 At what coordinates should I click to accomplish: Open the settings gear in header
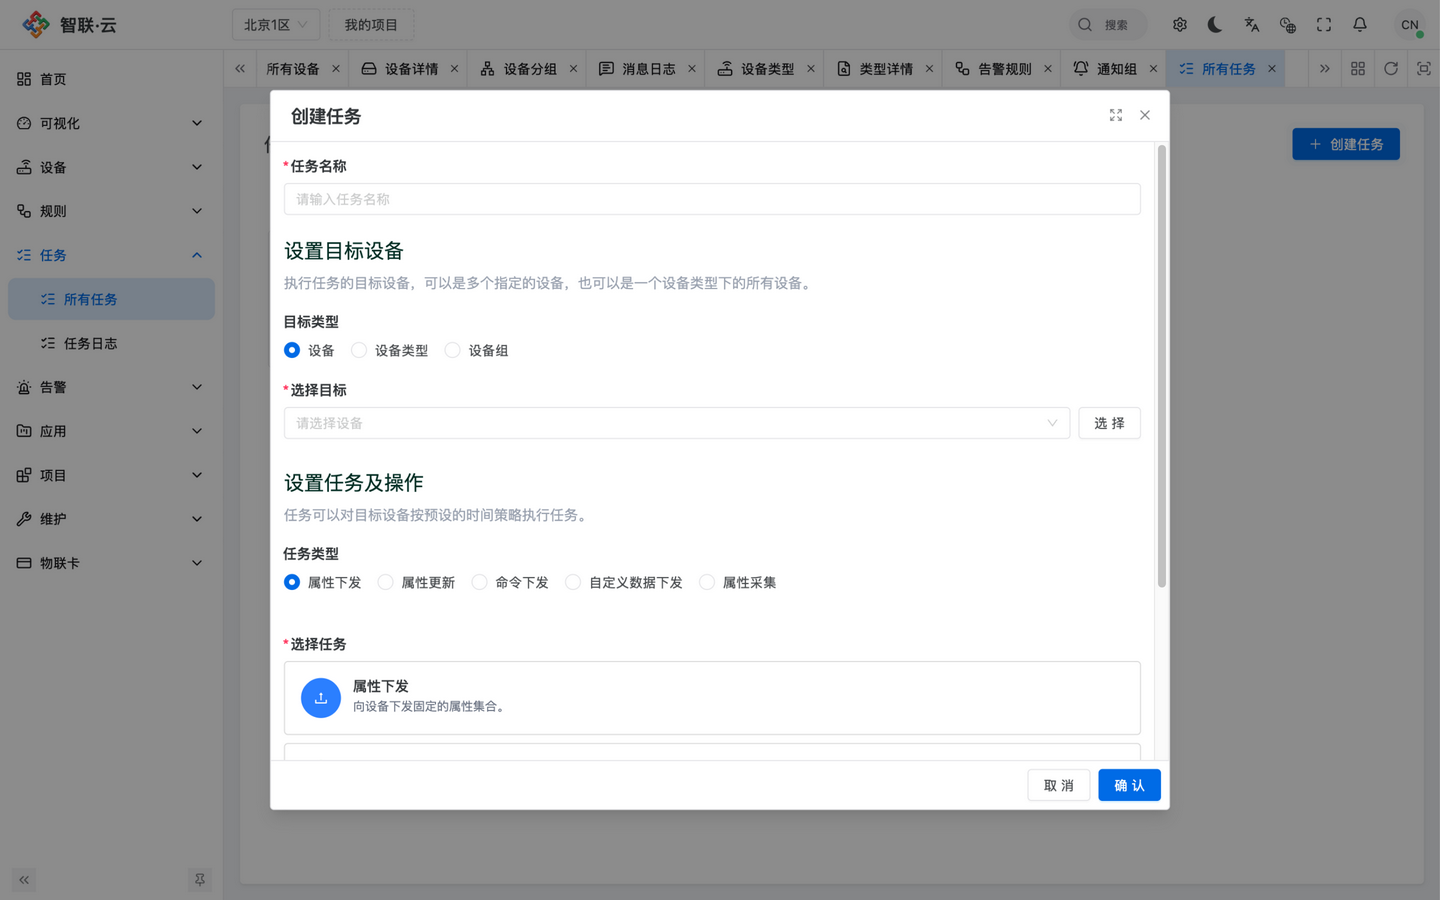1180,25
